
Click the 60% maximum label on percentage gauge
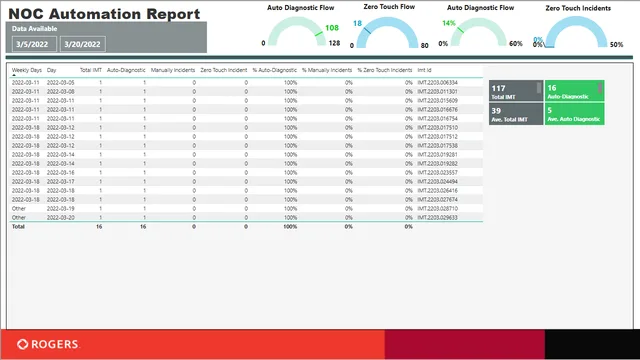tap(516, 43)
